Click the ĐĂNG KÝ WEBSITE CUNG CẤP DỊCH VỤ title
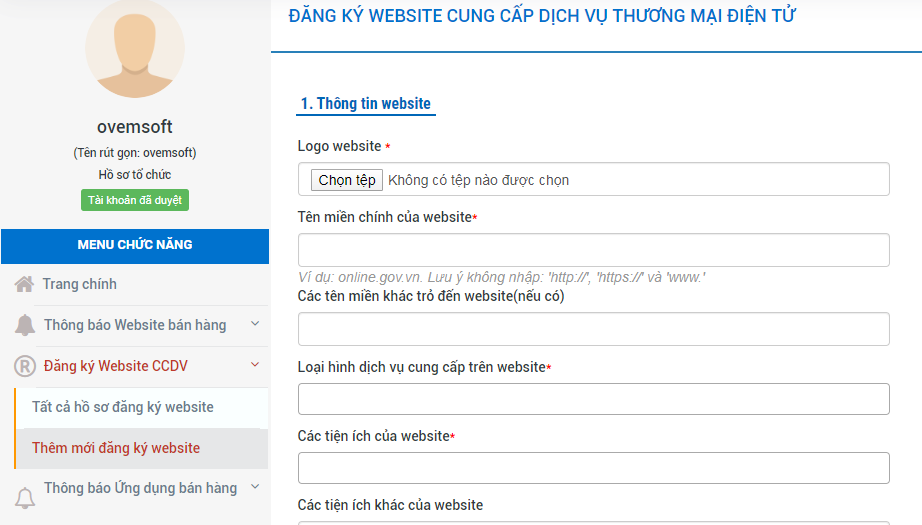Viewport: 922px width, 525px height. 542,16
